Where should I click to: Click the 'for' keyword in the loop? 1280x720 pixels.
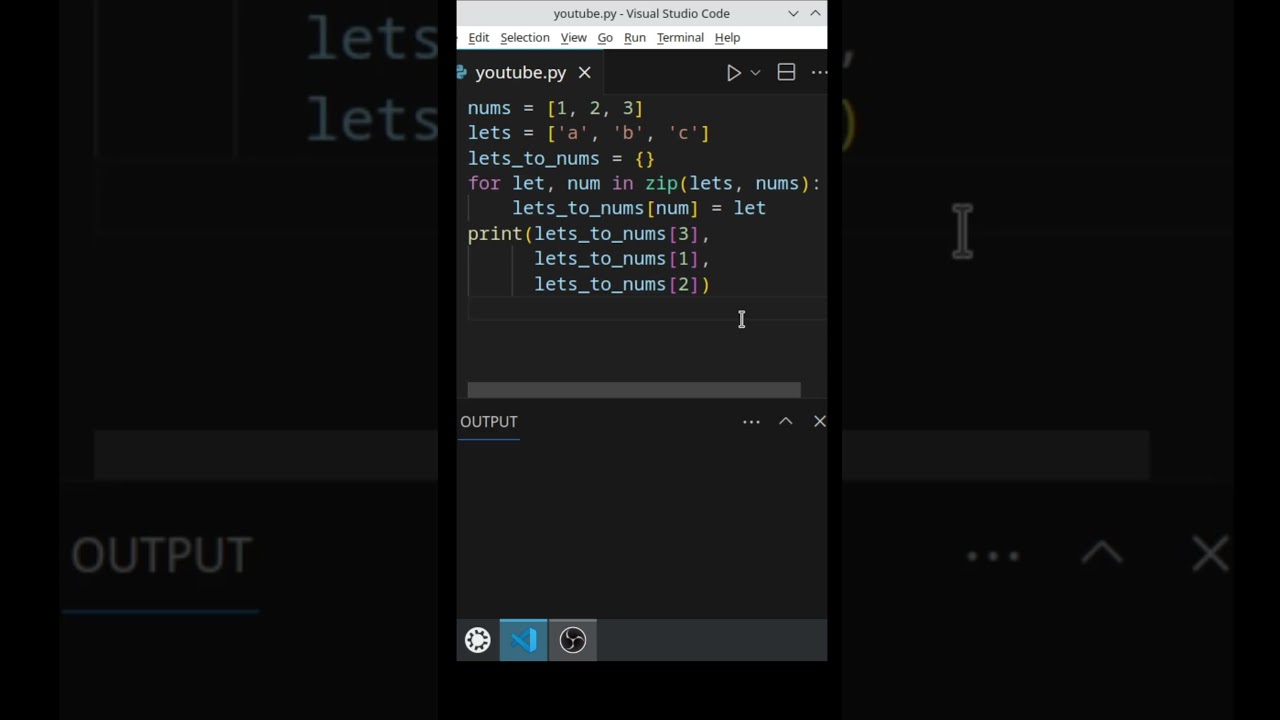[484, 183]
